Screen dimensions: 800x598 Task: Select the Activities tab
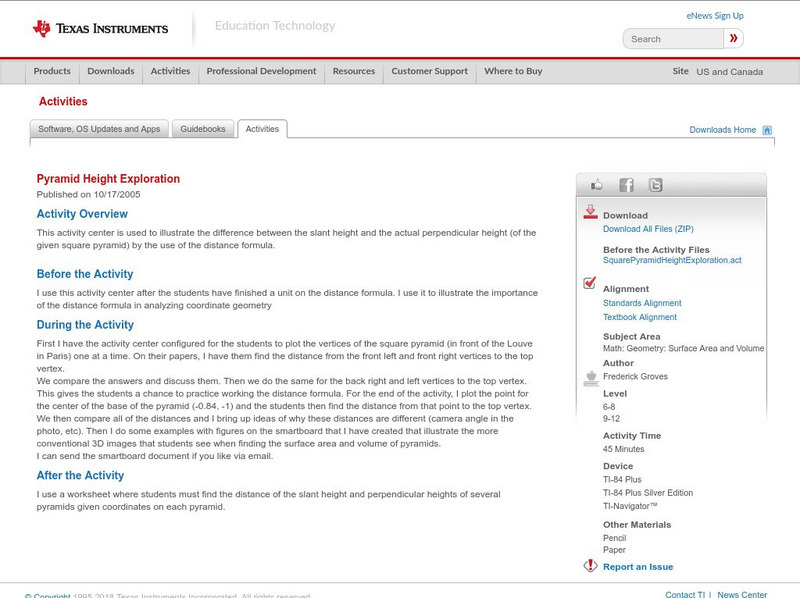262,129
